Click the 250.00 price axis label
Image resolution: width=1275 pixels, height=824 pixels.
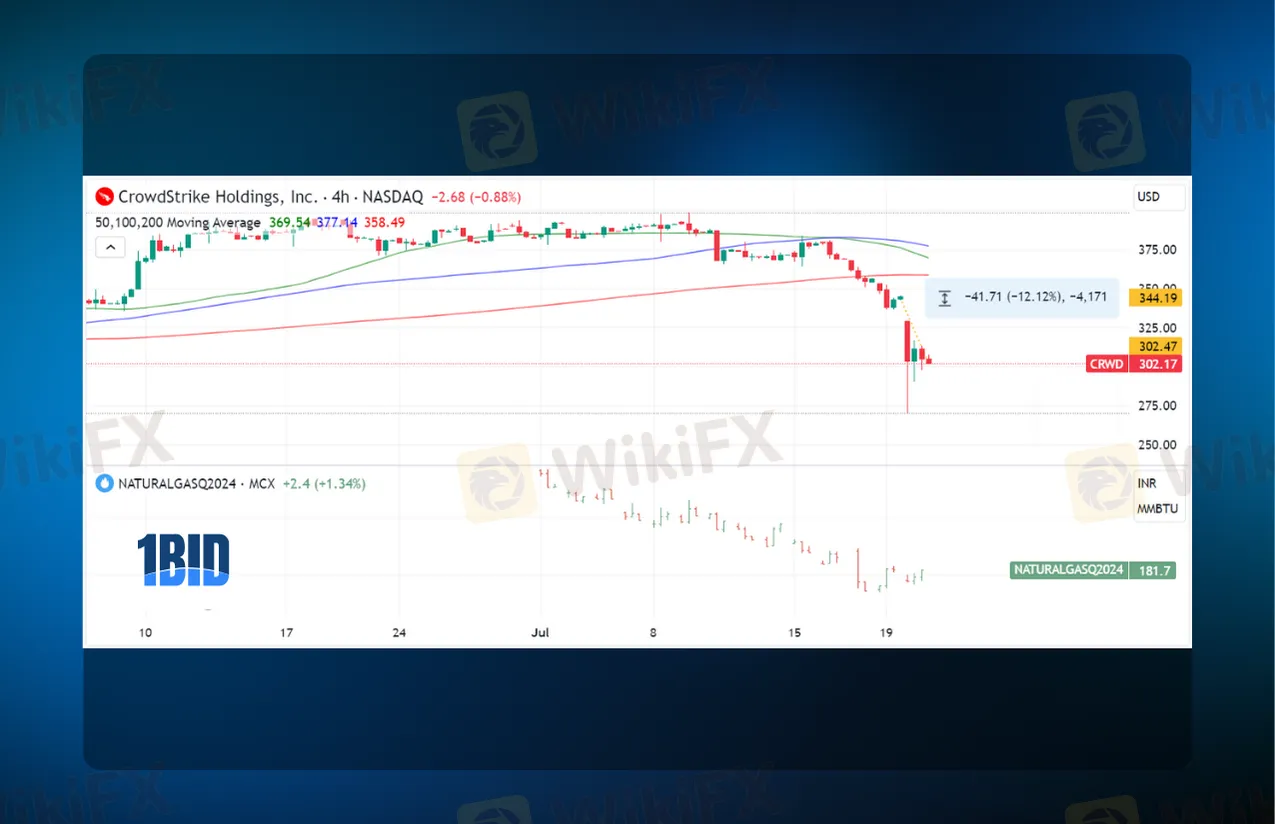click(1157, 445)
